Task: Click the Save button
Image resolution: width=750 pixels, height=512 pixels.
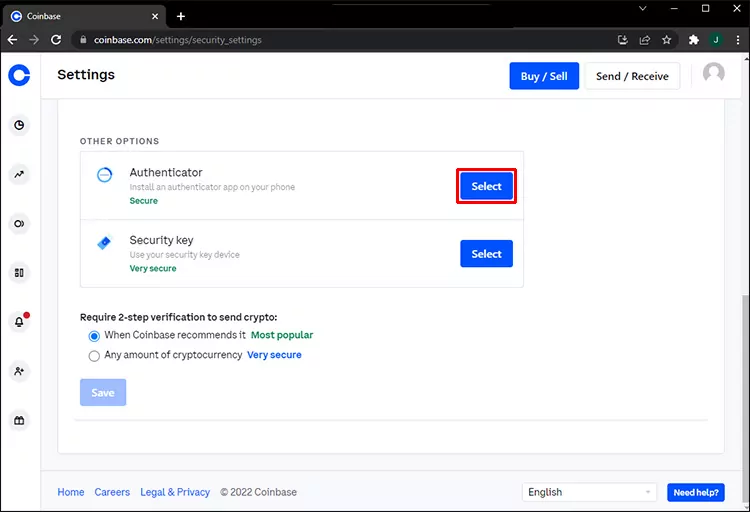Action: (x=103, y=392)
